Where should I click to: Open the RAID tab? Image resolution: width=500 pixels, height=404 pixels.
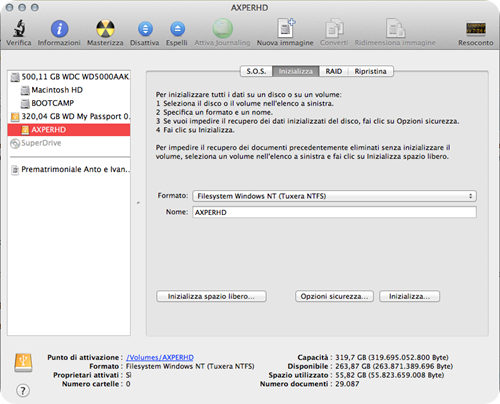pos(334,71)
